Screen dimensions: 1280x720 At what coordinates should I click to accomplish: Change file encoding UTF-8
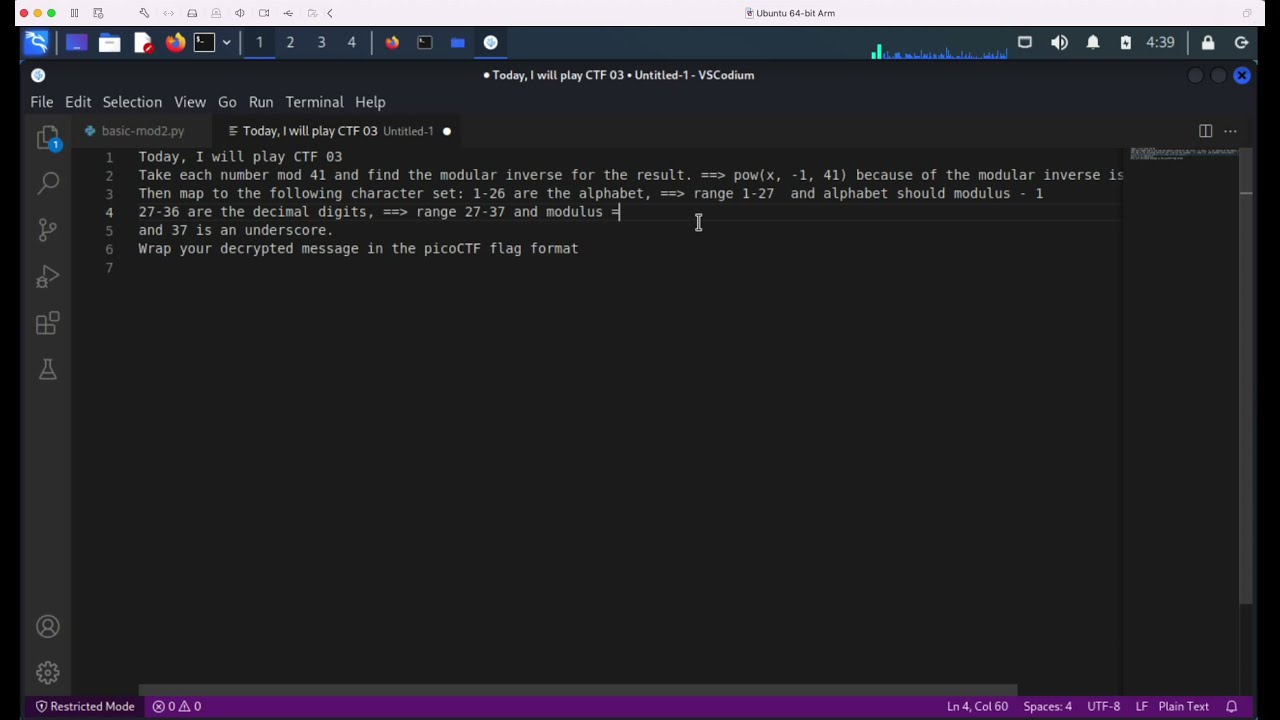1103,706
